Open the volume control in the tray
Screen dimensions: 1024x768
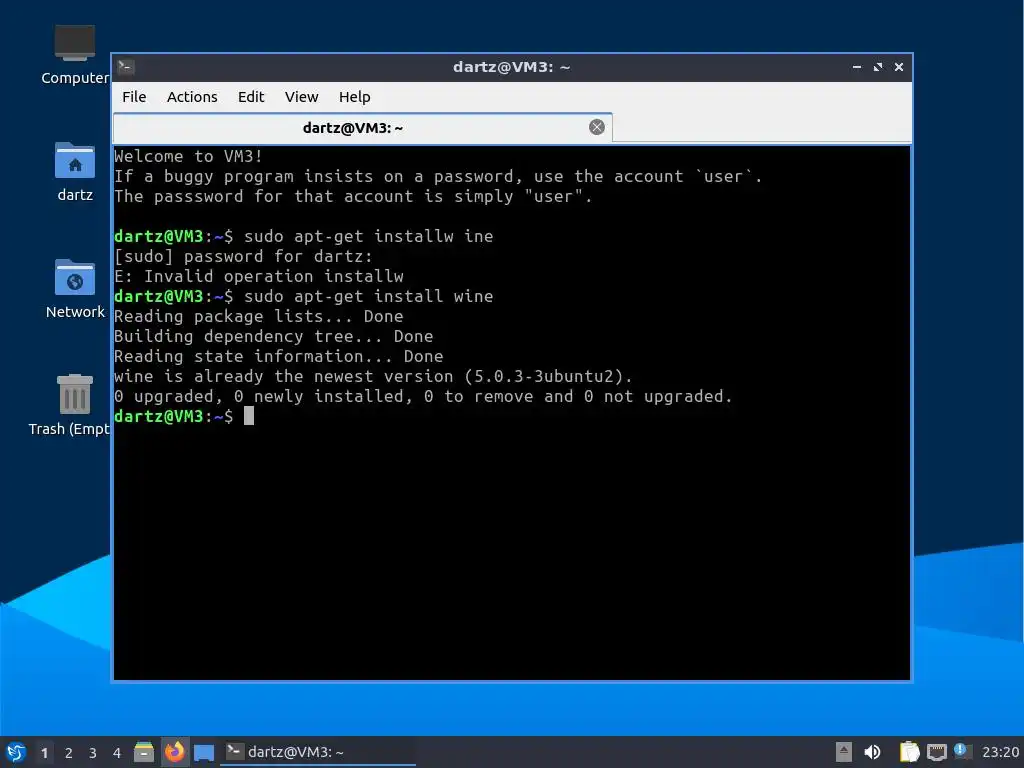tap(872, 752)
